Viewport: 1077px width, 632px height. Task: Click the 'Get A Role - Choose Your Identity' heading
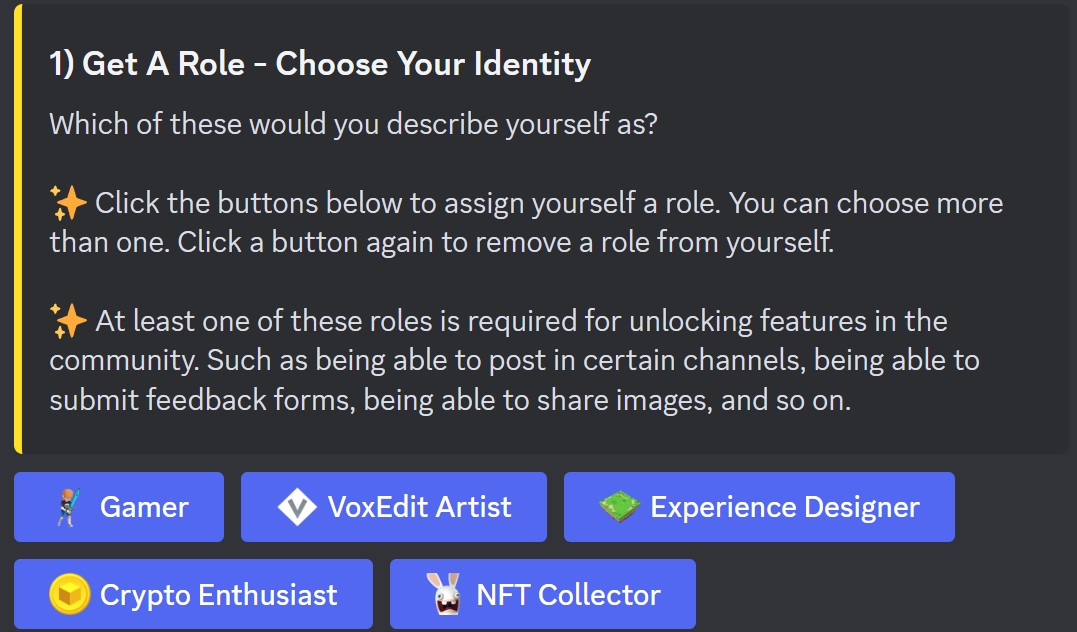(320, 65)
